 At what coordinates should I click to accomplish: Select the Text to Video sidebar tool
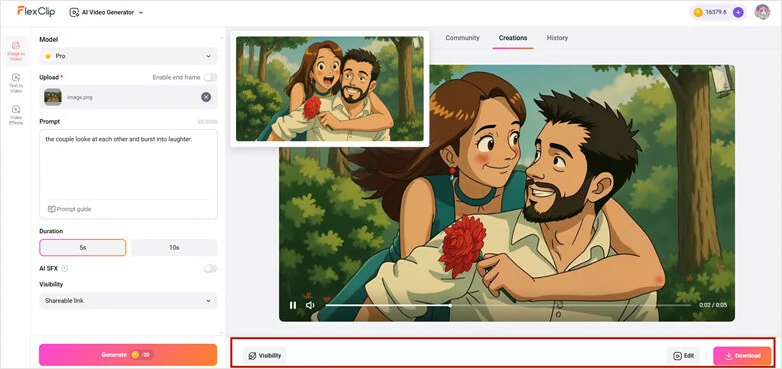click(x=15, y=83)
